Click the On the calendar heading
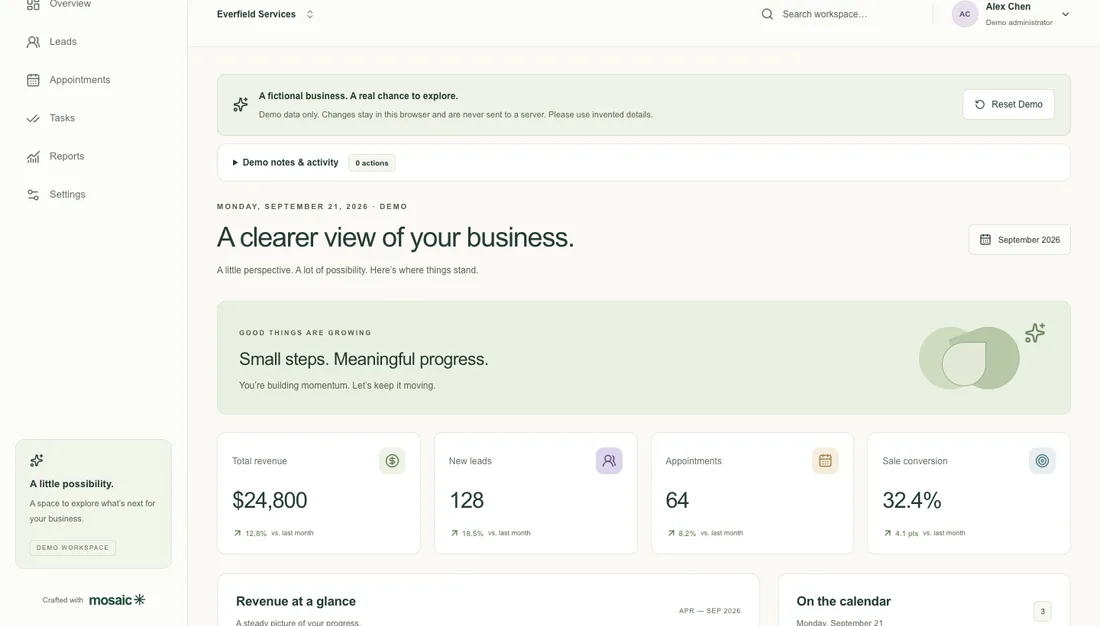The height and width of the screenshot is (626, 1100). [x=843, y=601]
